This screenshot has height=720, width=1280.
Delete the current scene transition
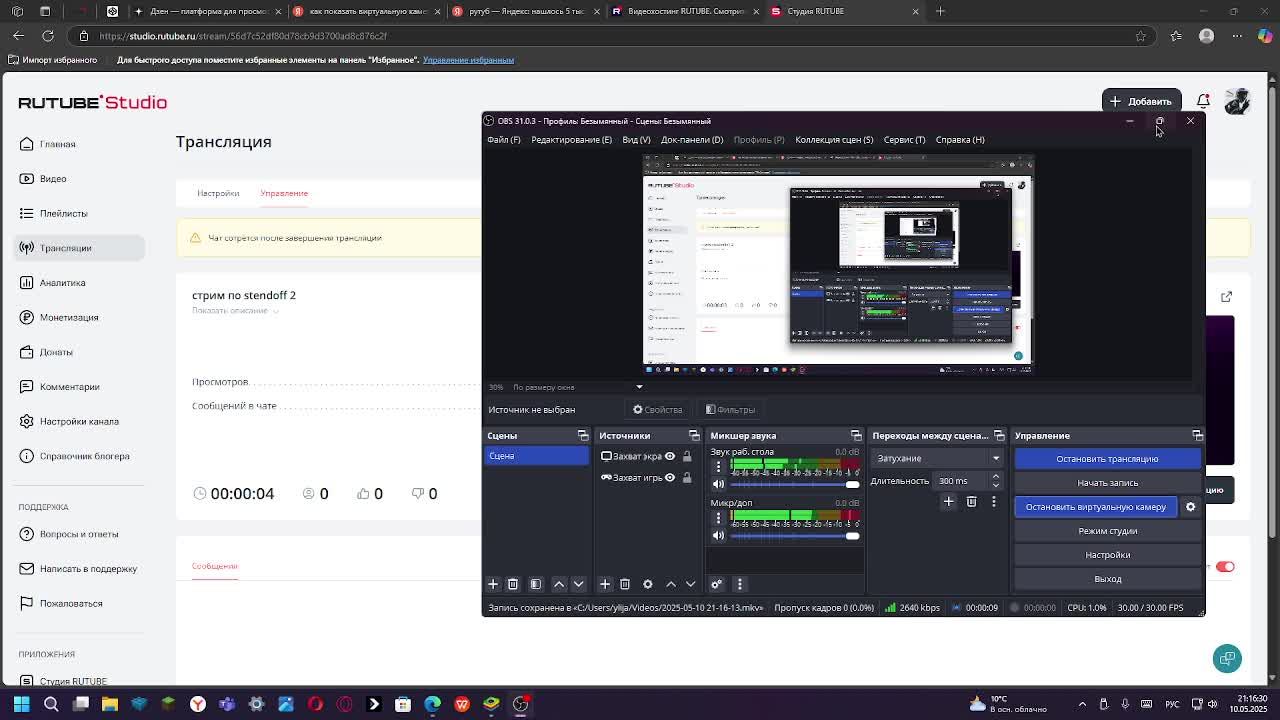tap(971, 502)
